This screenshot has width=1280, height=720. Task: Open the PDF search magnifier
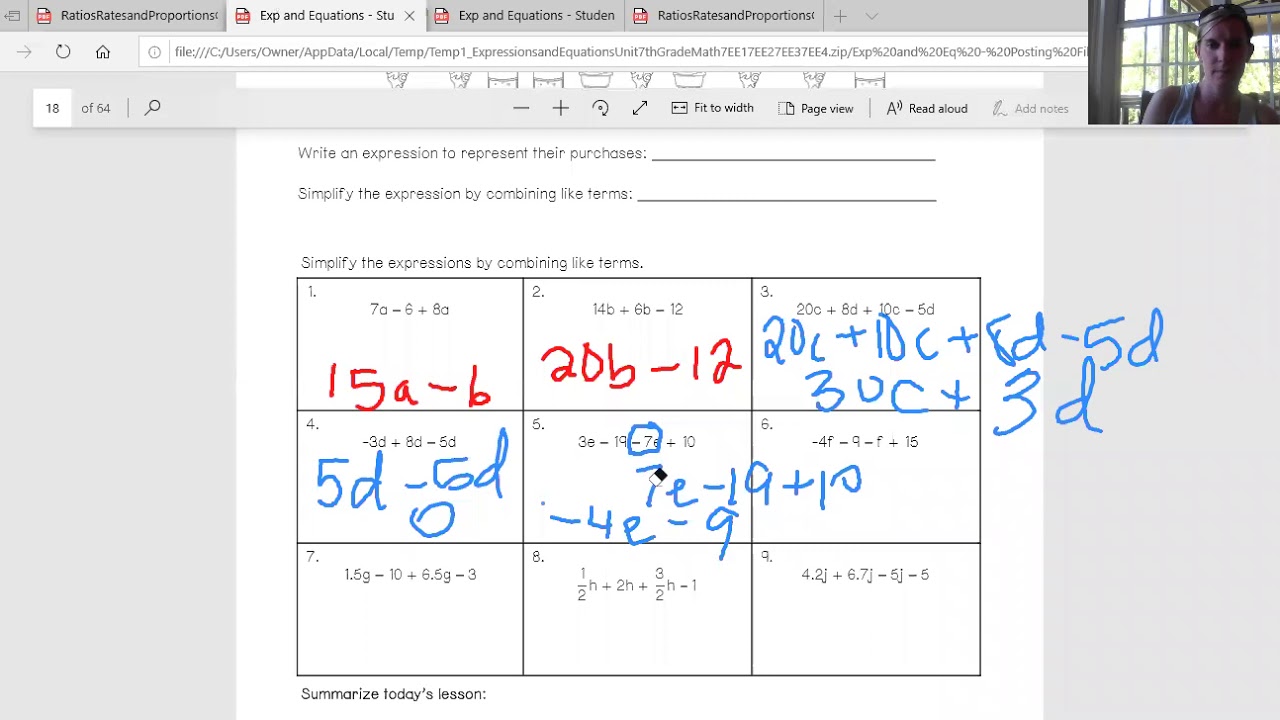[152, 108]
